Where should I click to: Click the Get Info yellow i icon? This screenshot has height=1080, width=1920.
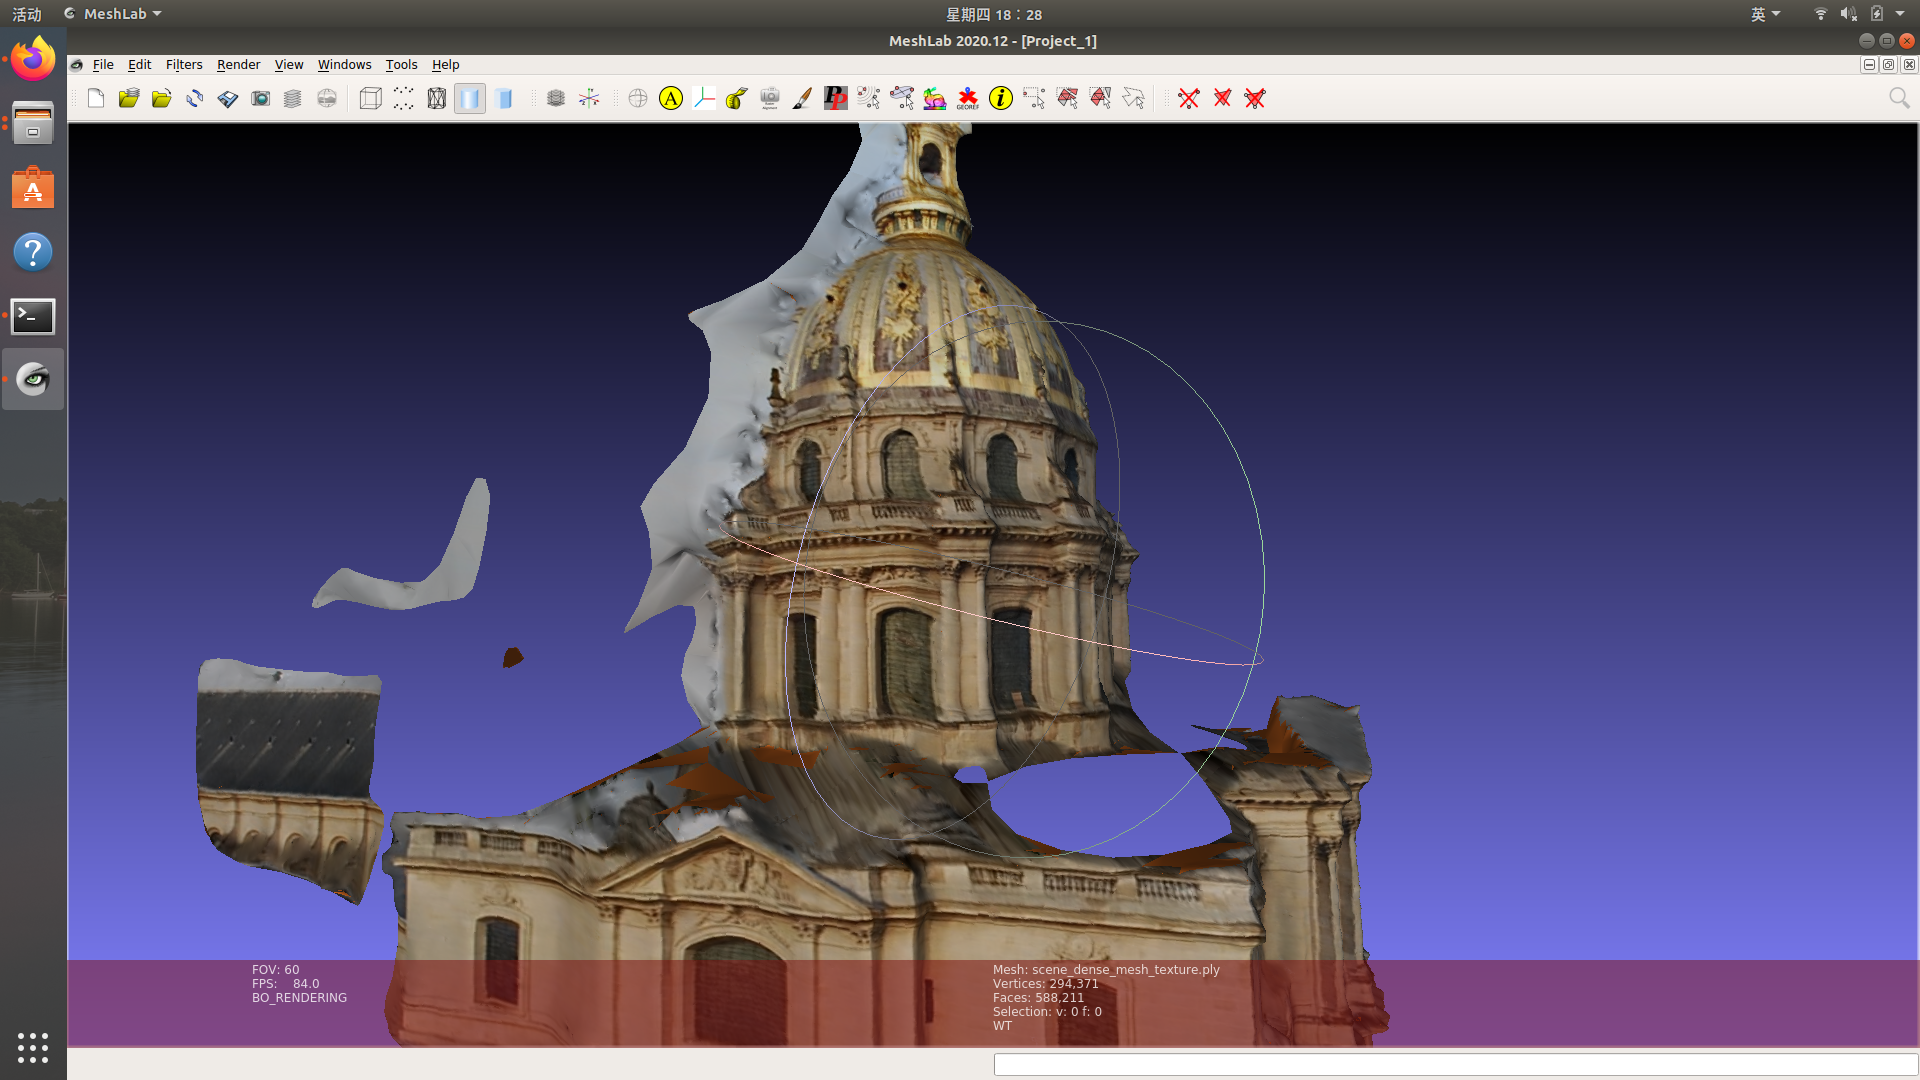click(x=1000, y=98)
